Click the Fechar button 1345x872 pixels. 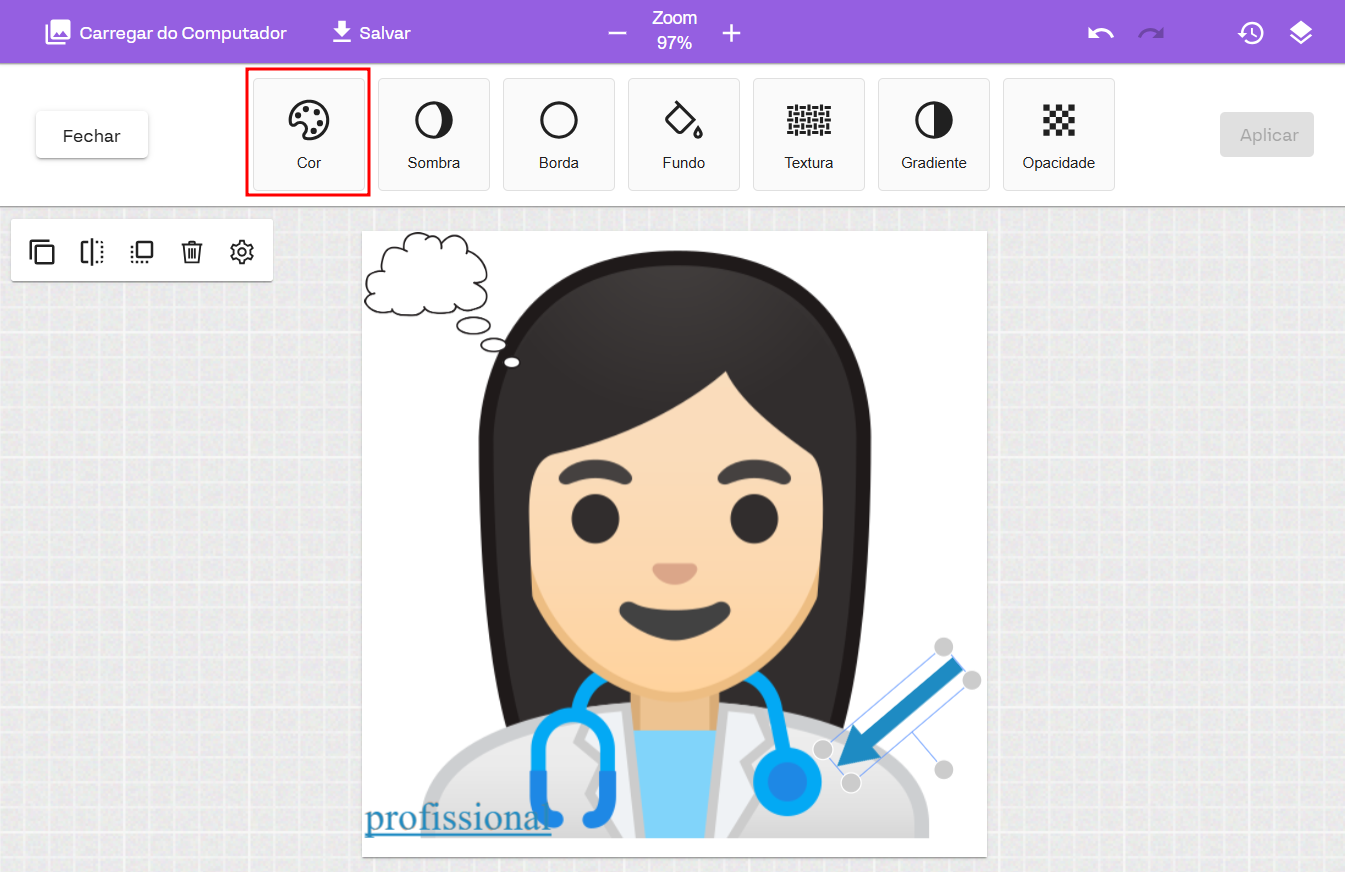[x=92, y=135]
